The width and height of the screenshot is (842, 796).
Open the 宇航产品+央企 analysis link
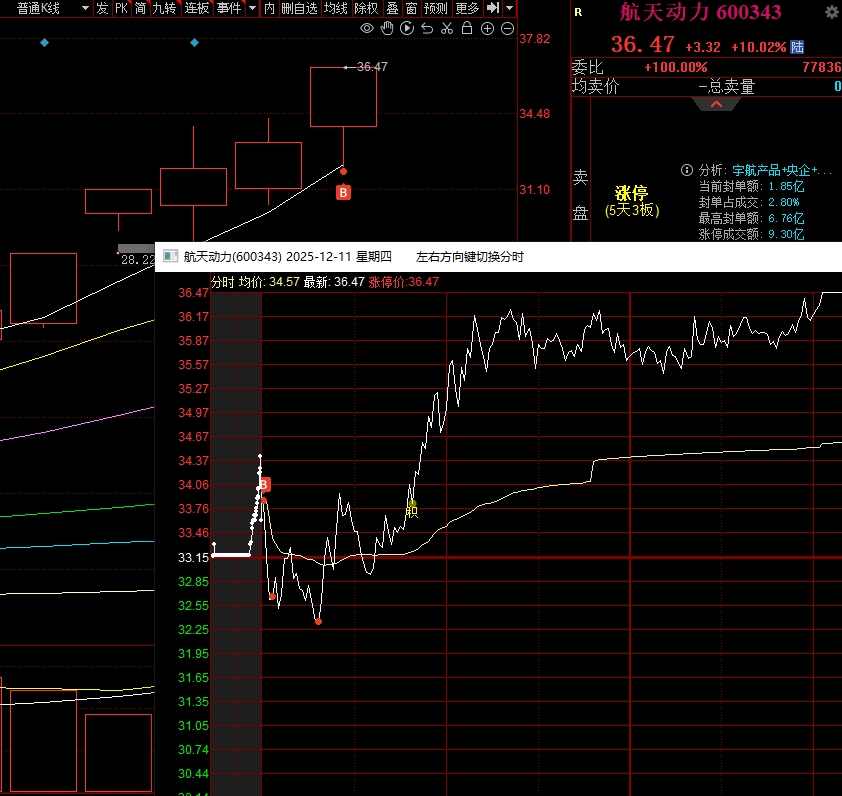(782, 170)
